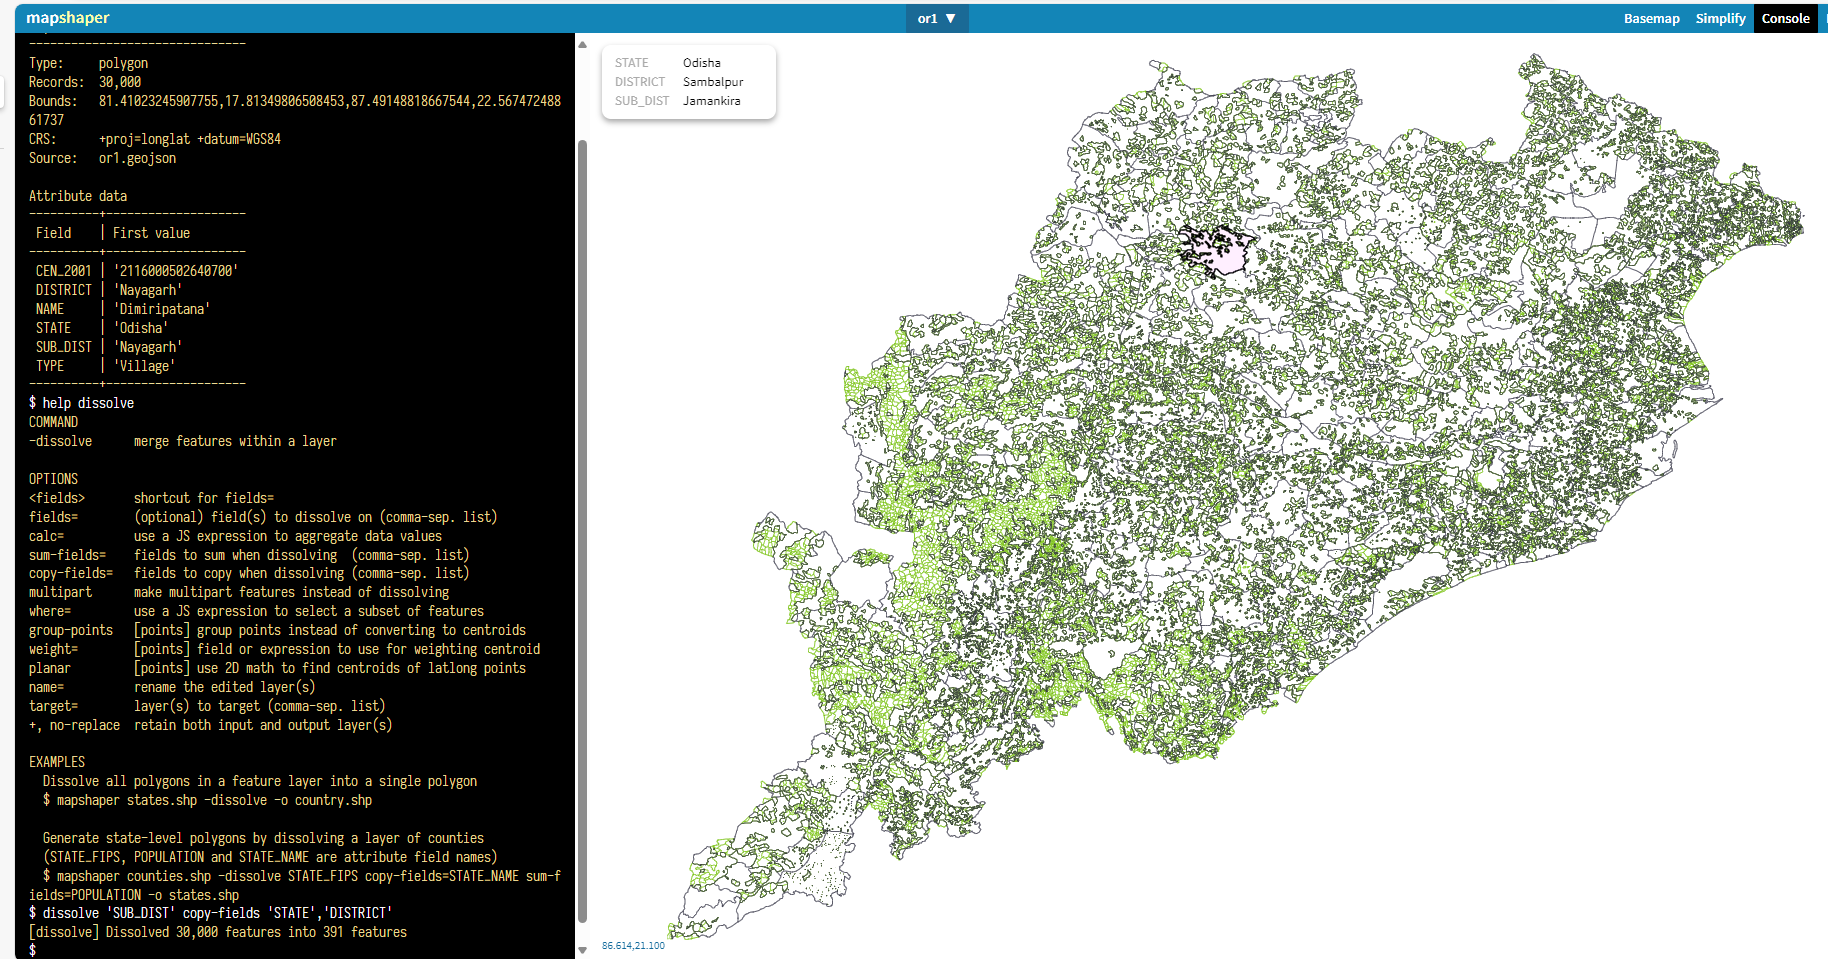
Task: Open the or1 layer dropdown
Action: coord(937,18)
